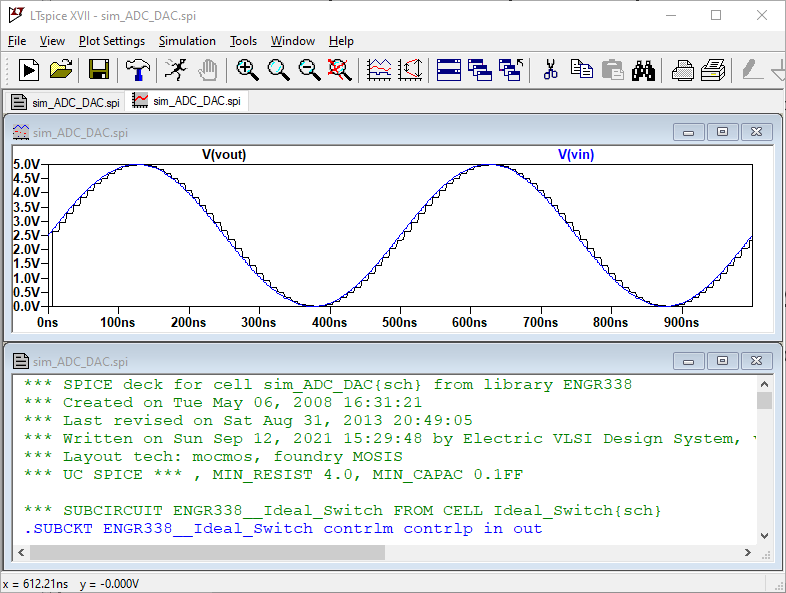Click netlist vertical scrollbar up arrow
The image size is (786, 593).
[x=764, y=384]
